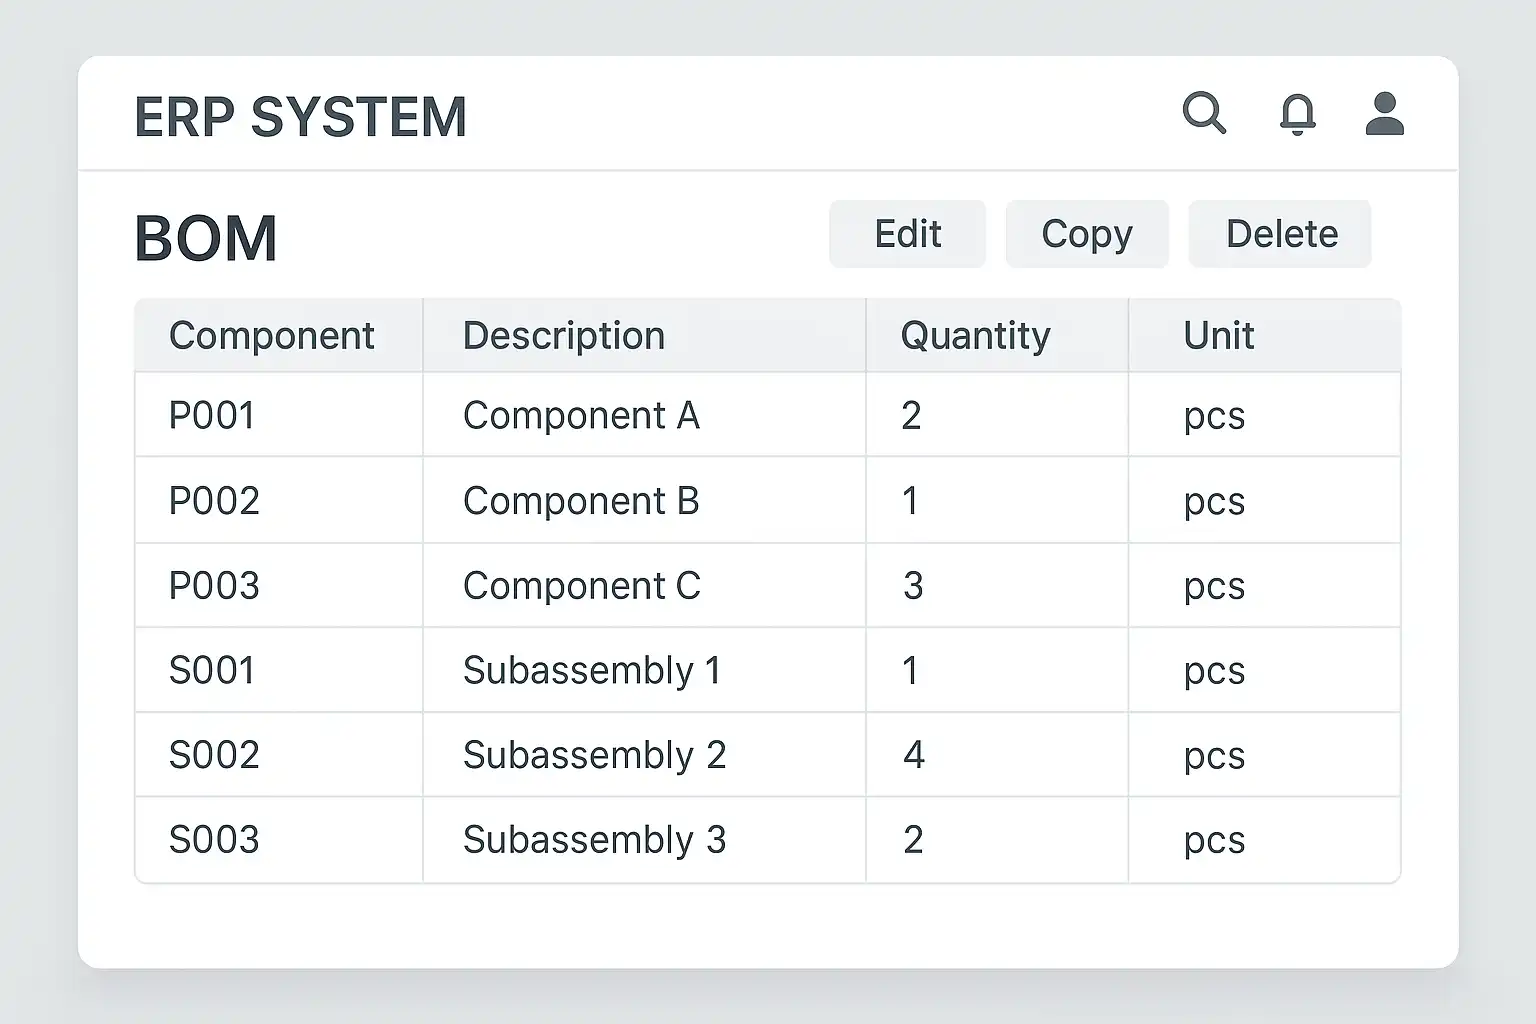Click the Subassembly 3 description
Image resolution: width=1536 pixels, height=1024 pixels.
tap(594, 840)
